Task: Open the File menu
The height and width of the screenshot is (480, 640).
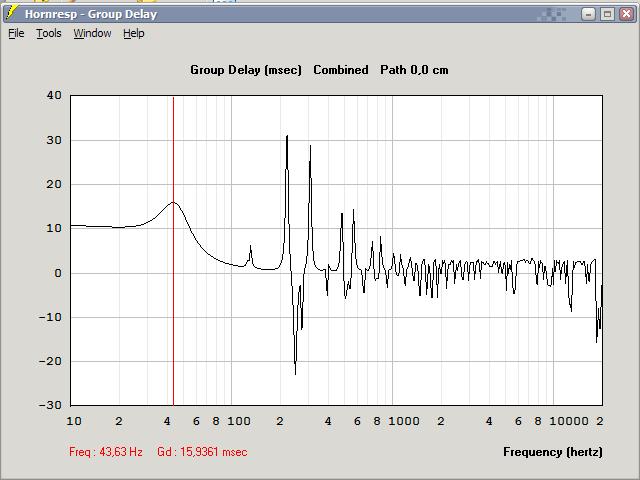Action: point(16,33)
